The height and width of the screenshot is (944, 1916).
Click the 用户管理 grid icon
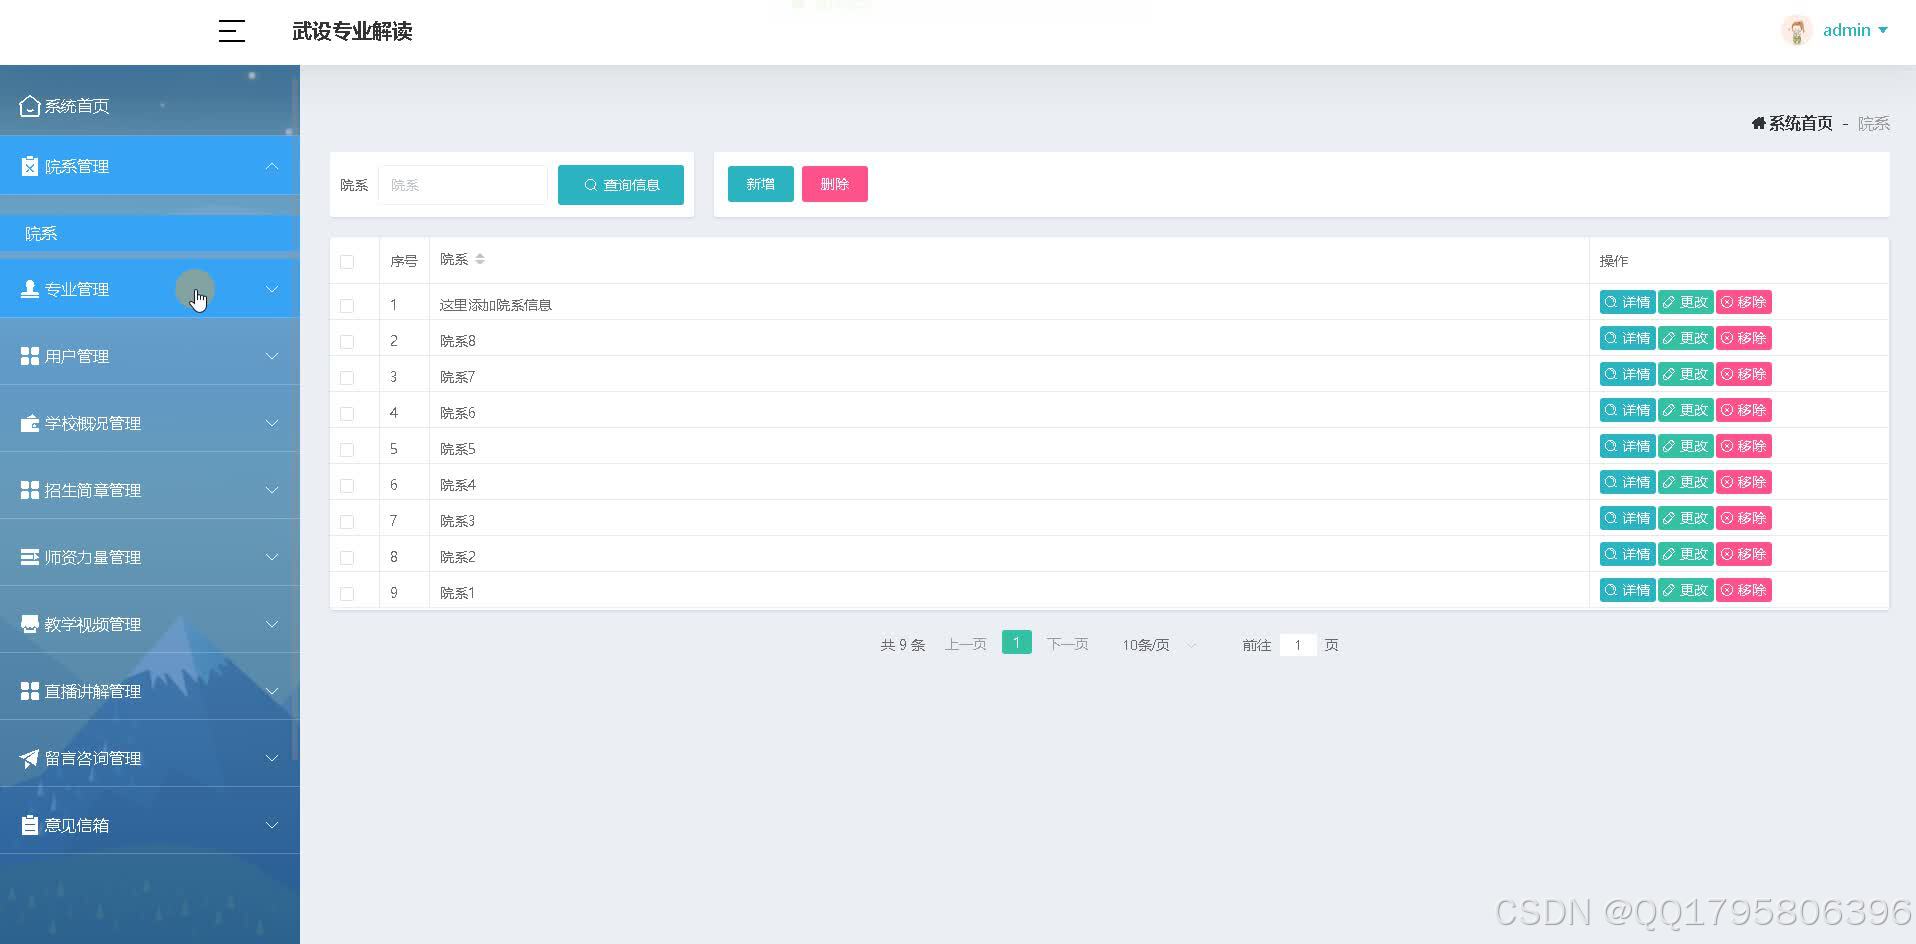(30, 356)
